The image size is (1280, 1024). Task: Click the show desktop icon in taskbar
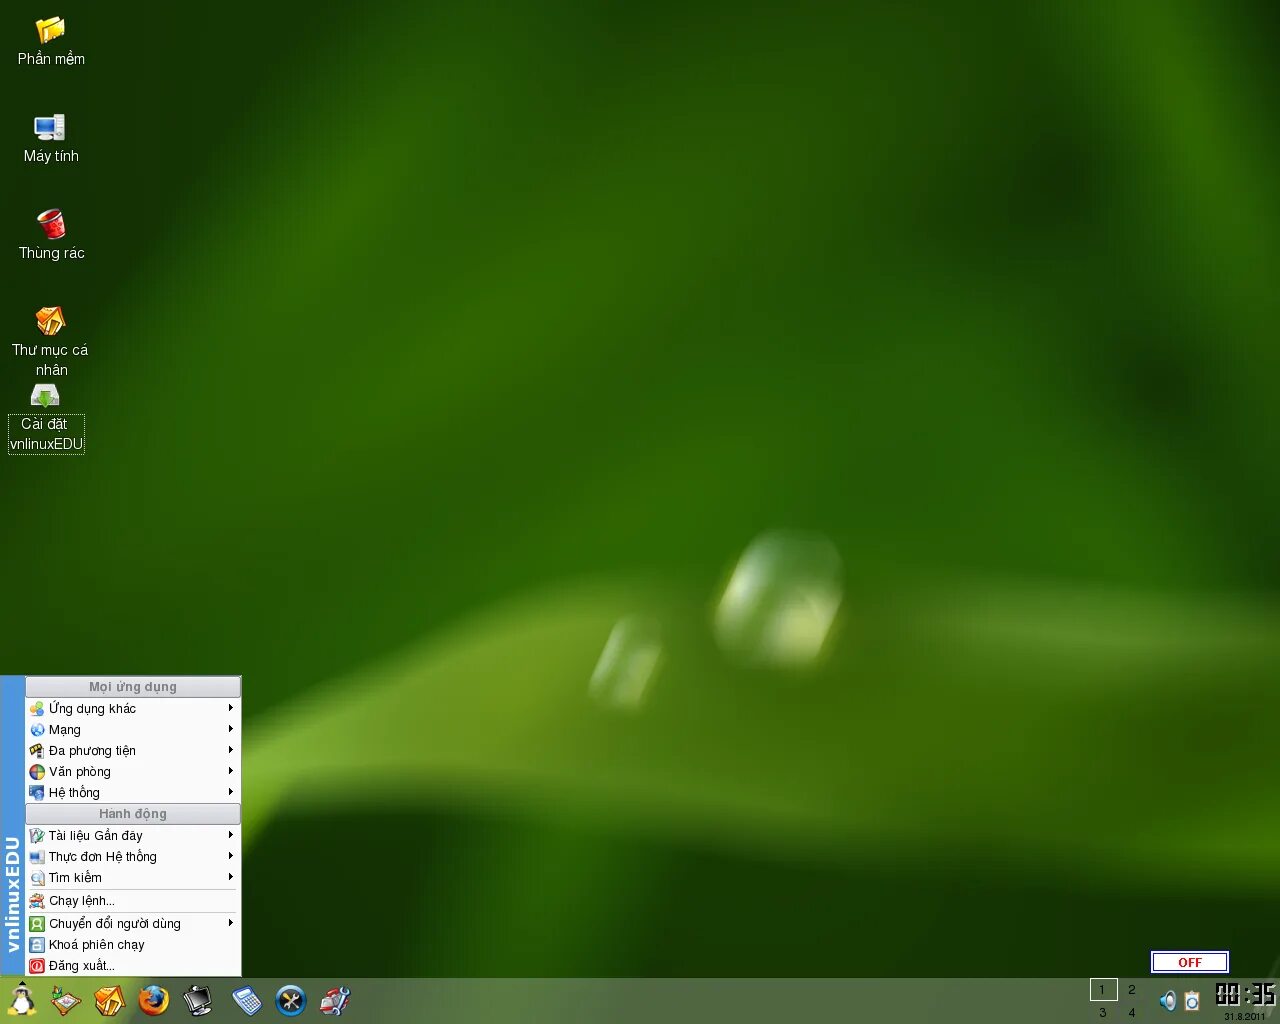point(66,1000)
